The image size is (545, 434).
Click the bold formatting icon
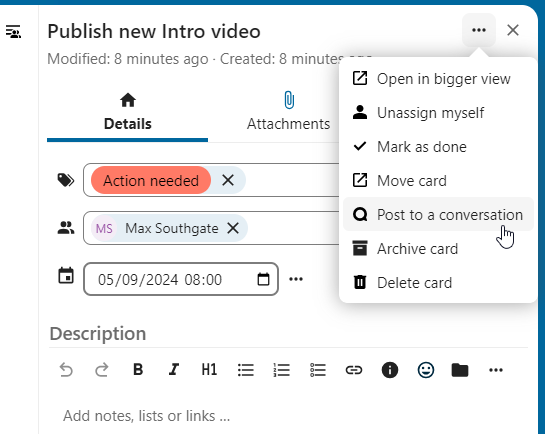[138, 370]
